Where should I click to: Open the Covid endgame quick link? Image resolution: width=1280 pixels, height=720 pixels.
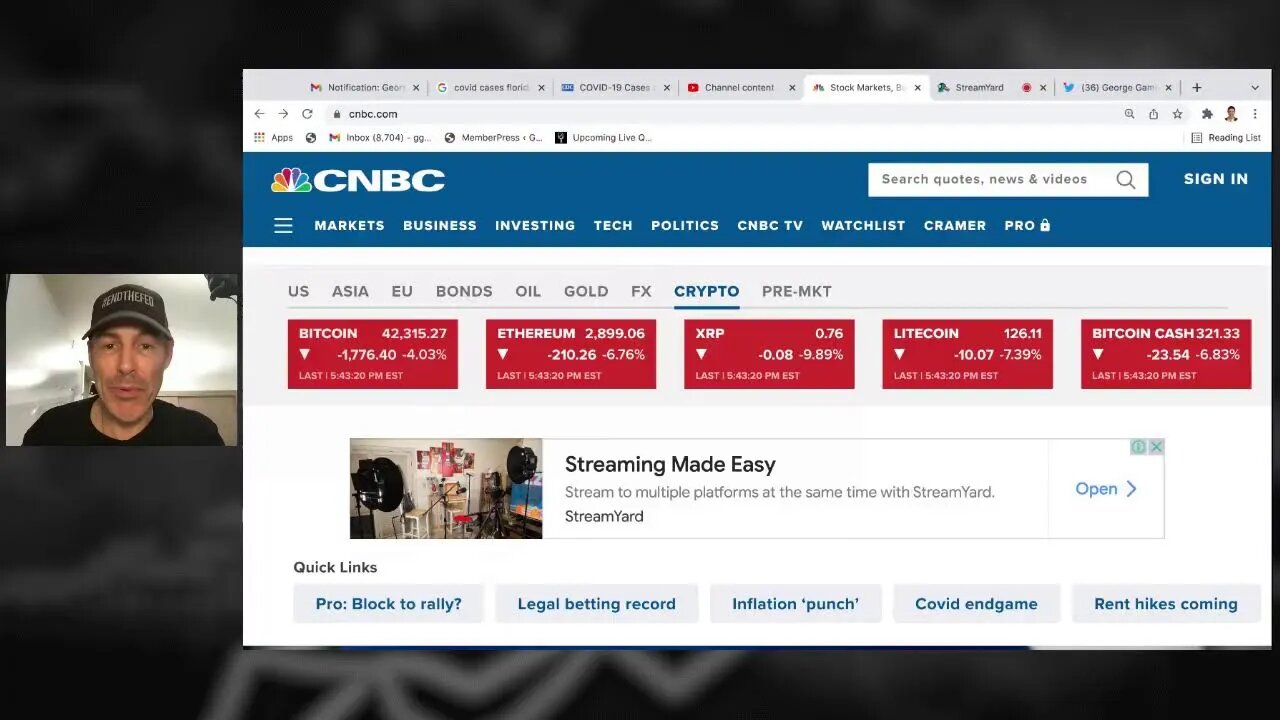[976, 604]
